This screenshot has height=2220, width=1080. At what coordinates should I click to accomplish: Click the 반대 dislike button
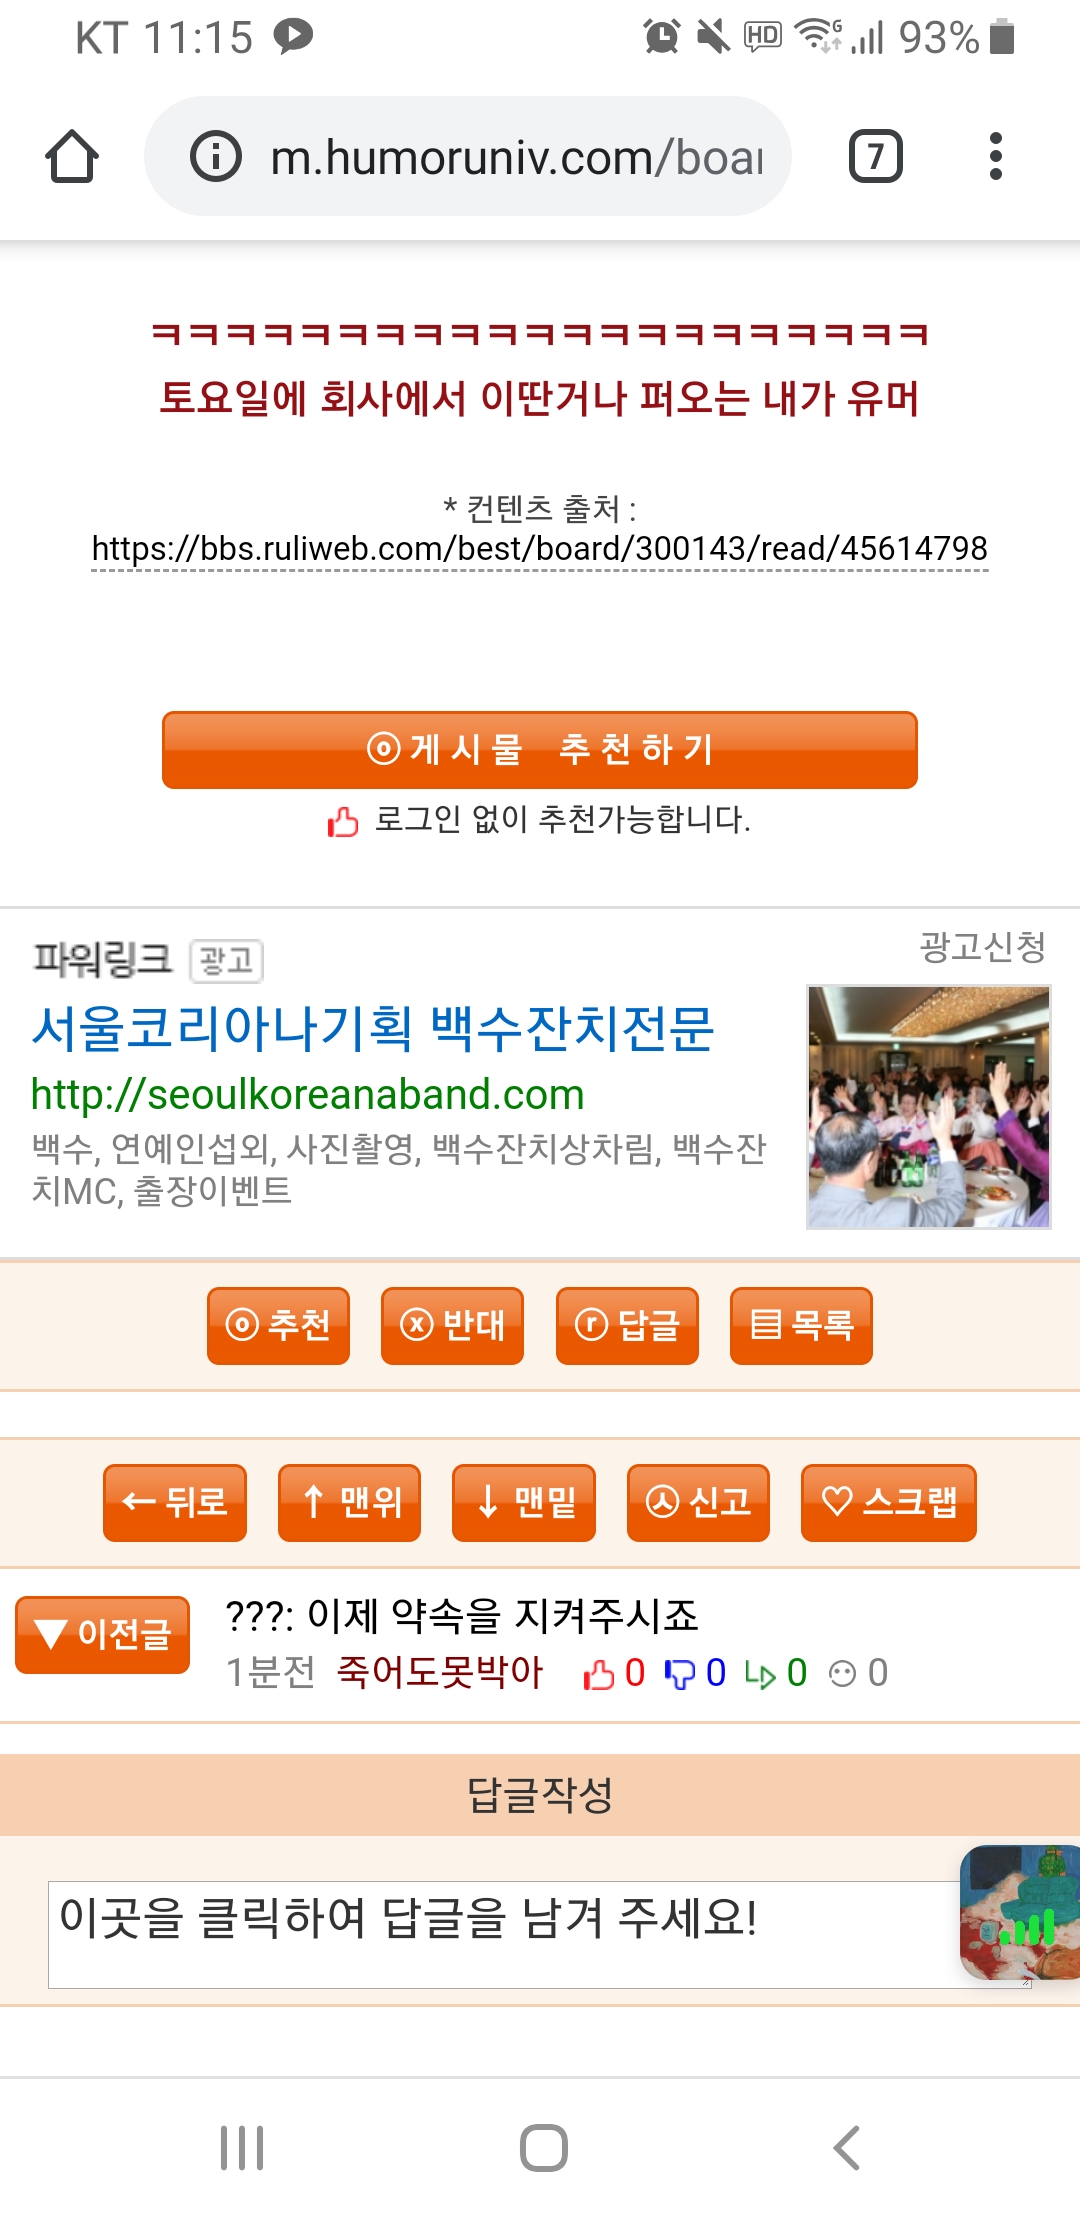pyautogui.click(x=452, y=1326)
